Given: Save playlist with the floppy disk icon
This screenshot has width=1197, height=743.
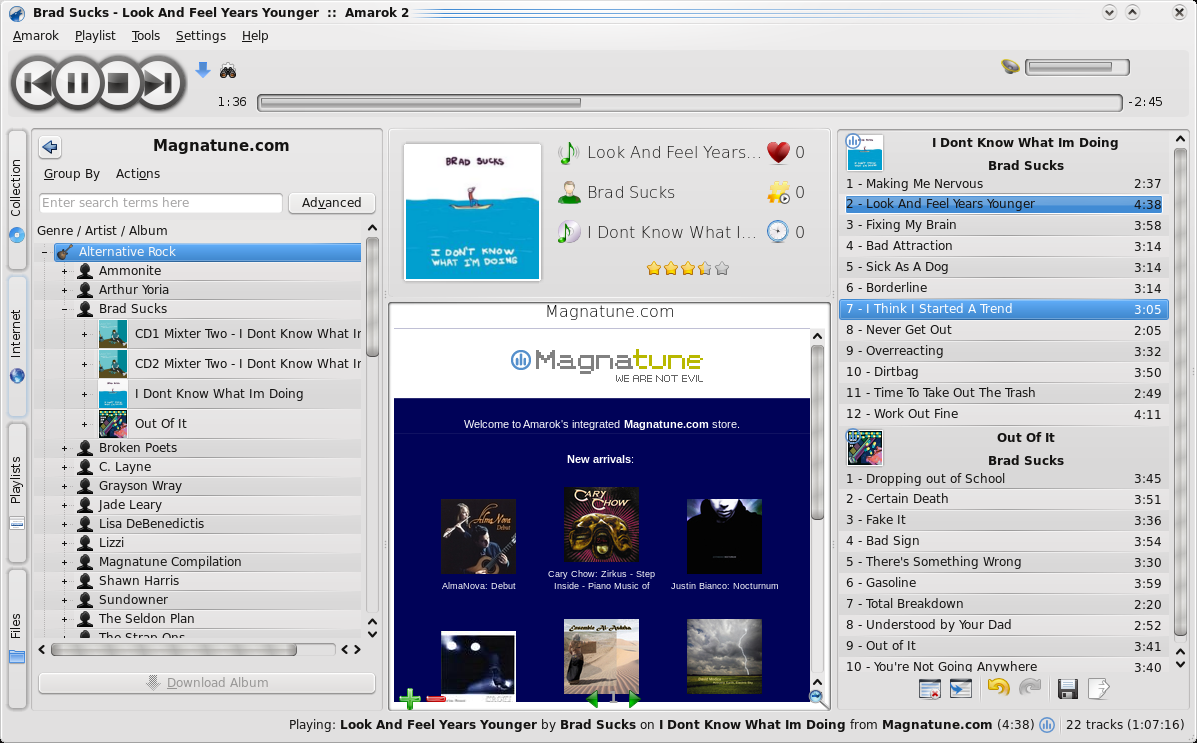Looking at the screenshot, I should tap(1067, 688).
